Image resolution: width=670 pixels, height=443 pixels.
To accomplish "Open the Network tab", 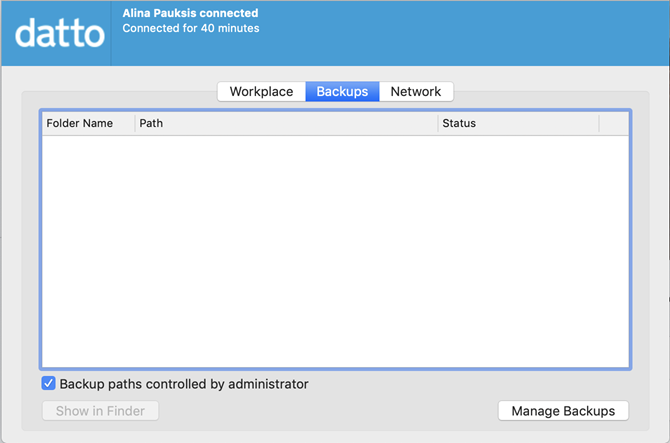I will pyautogui.click(x=416, y=91).
